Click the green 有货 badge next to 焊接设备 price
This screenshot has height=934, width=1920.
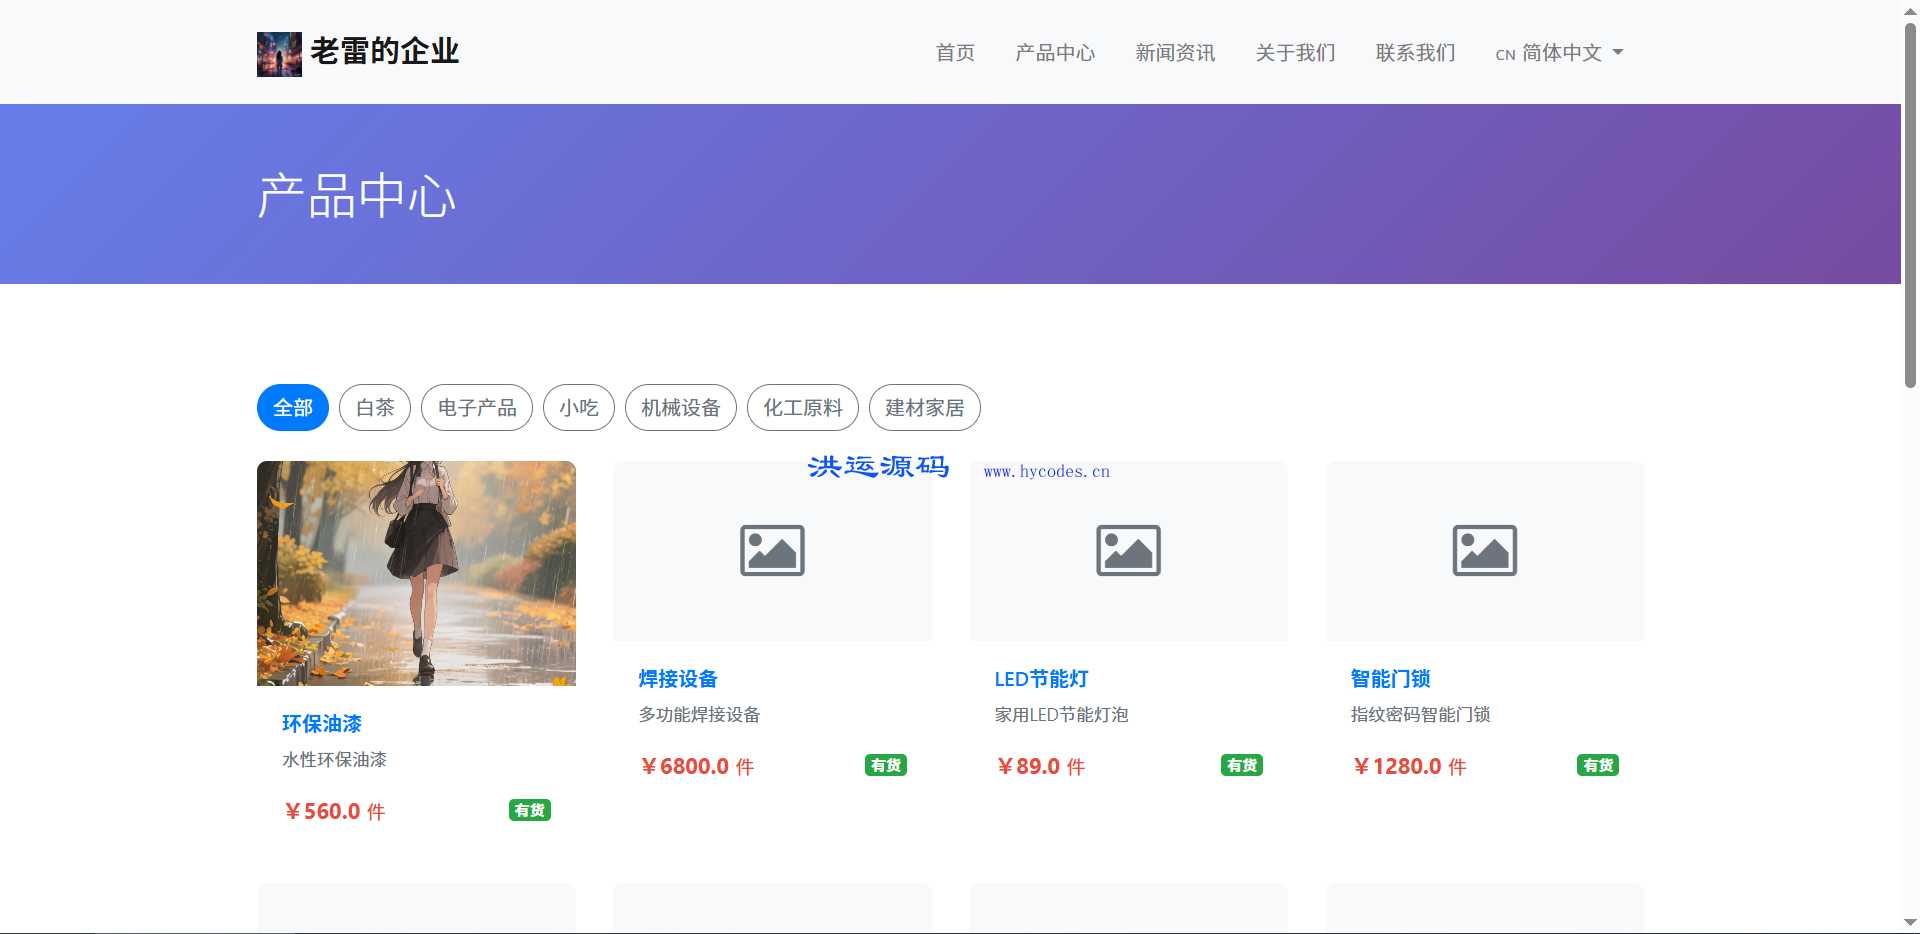click(x=885, y=765)
